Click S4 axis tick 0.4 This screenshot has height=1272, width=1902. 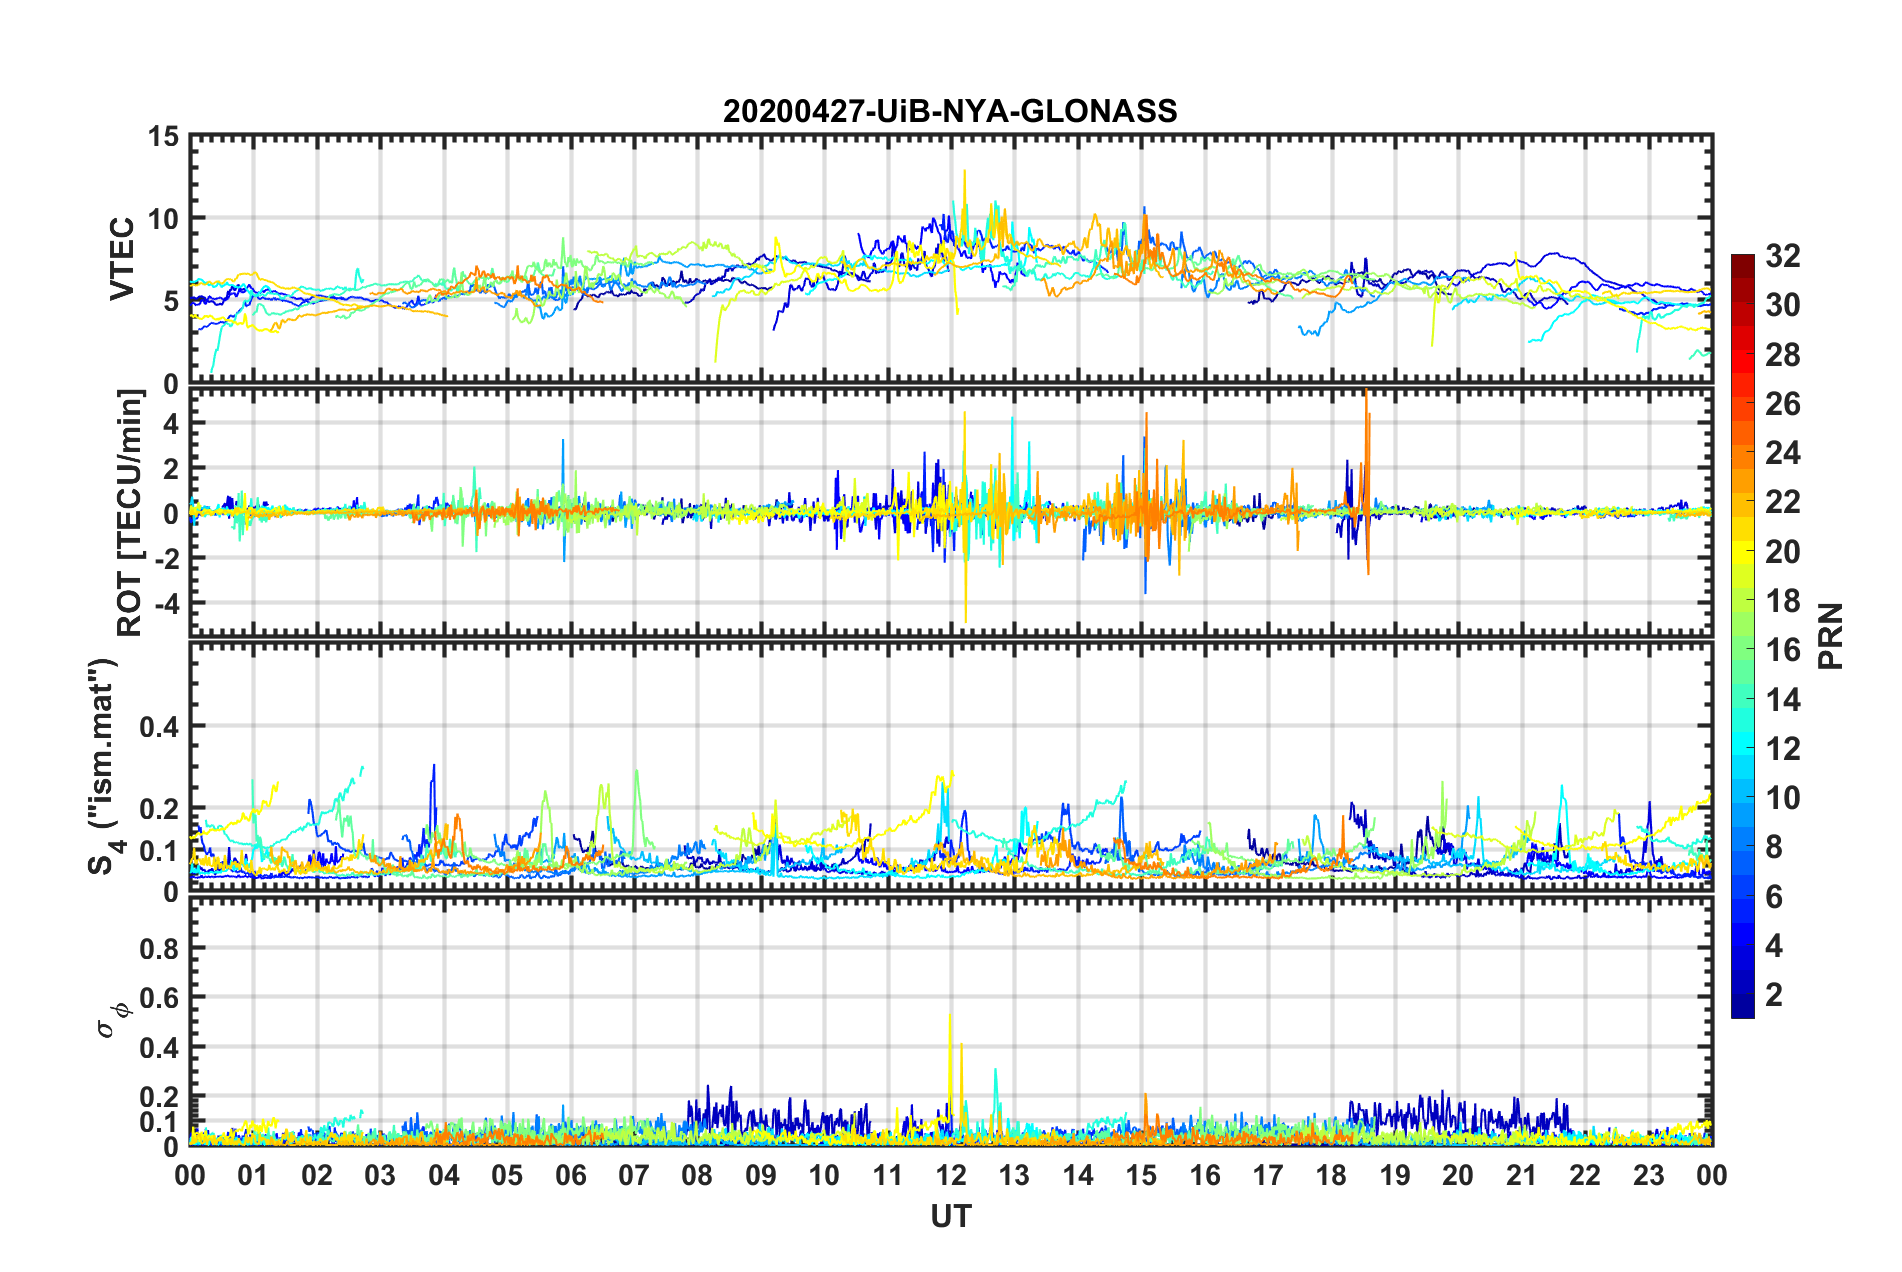click(160, 727)
